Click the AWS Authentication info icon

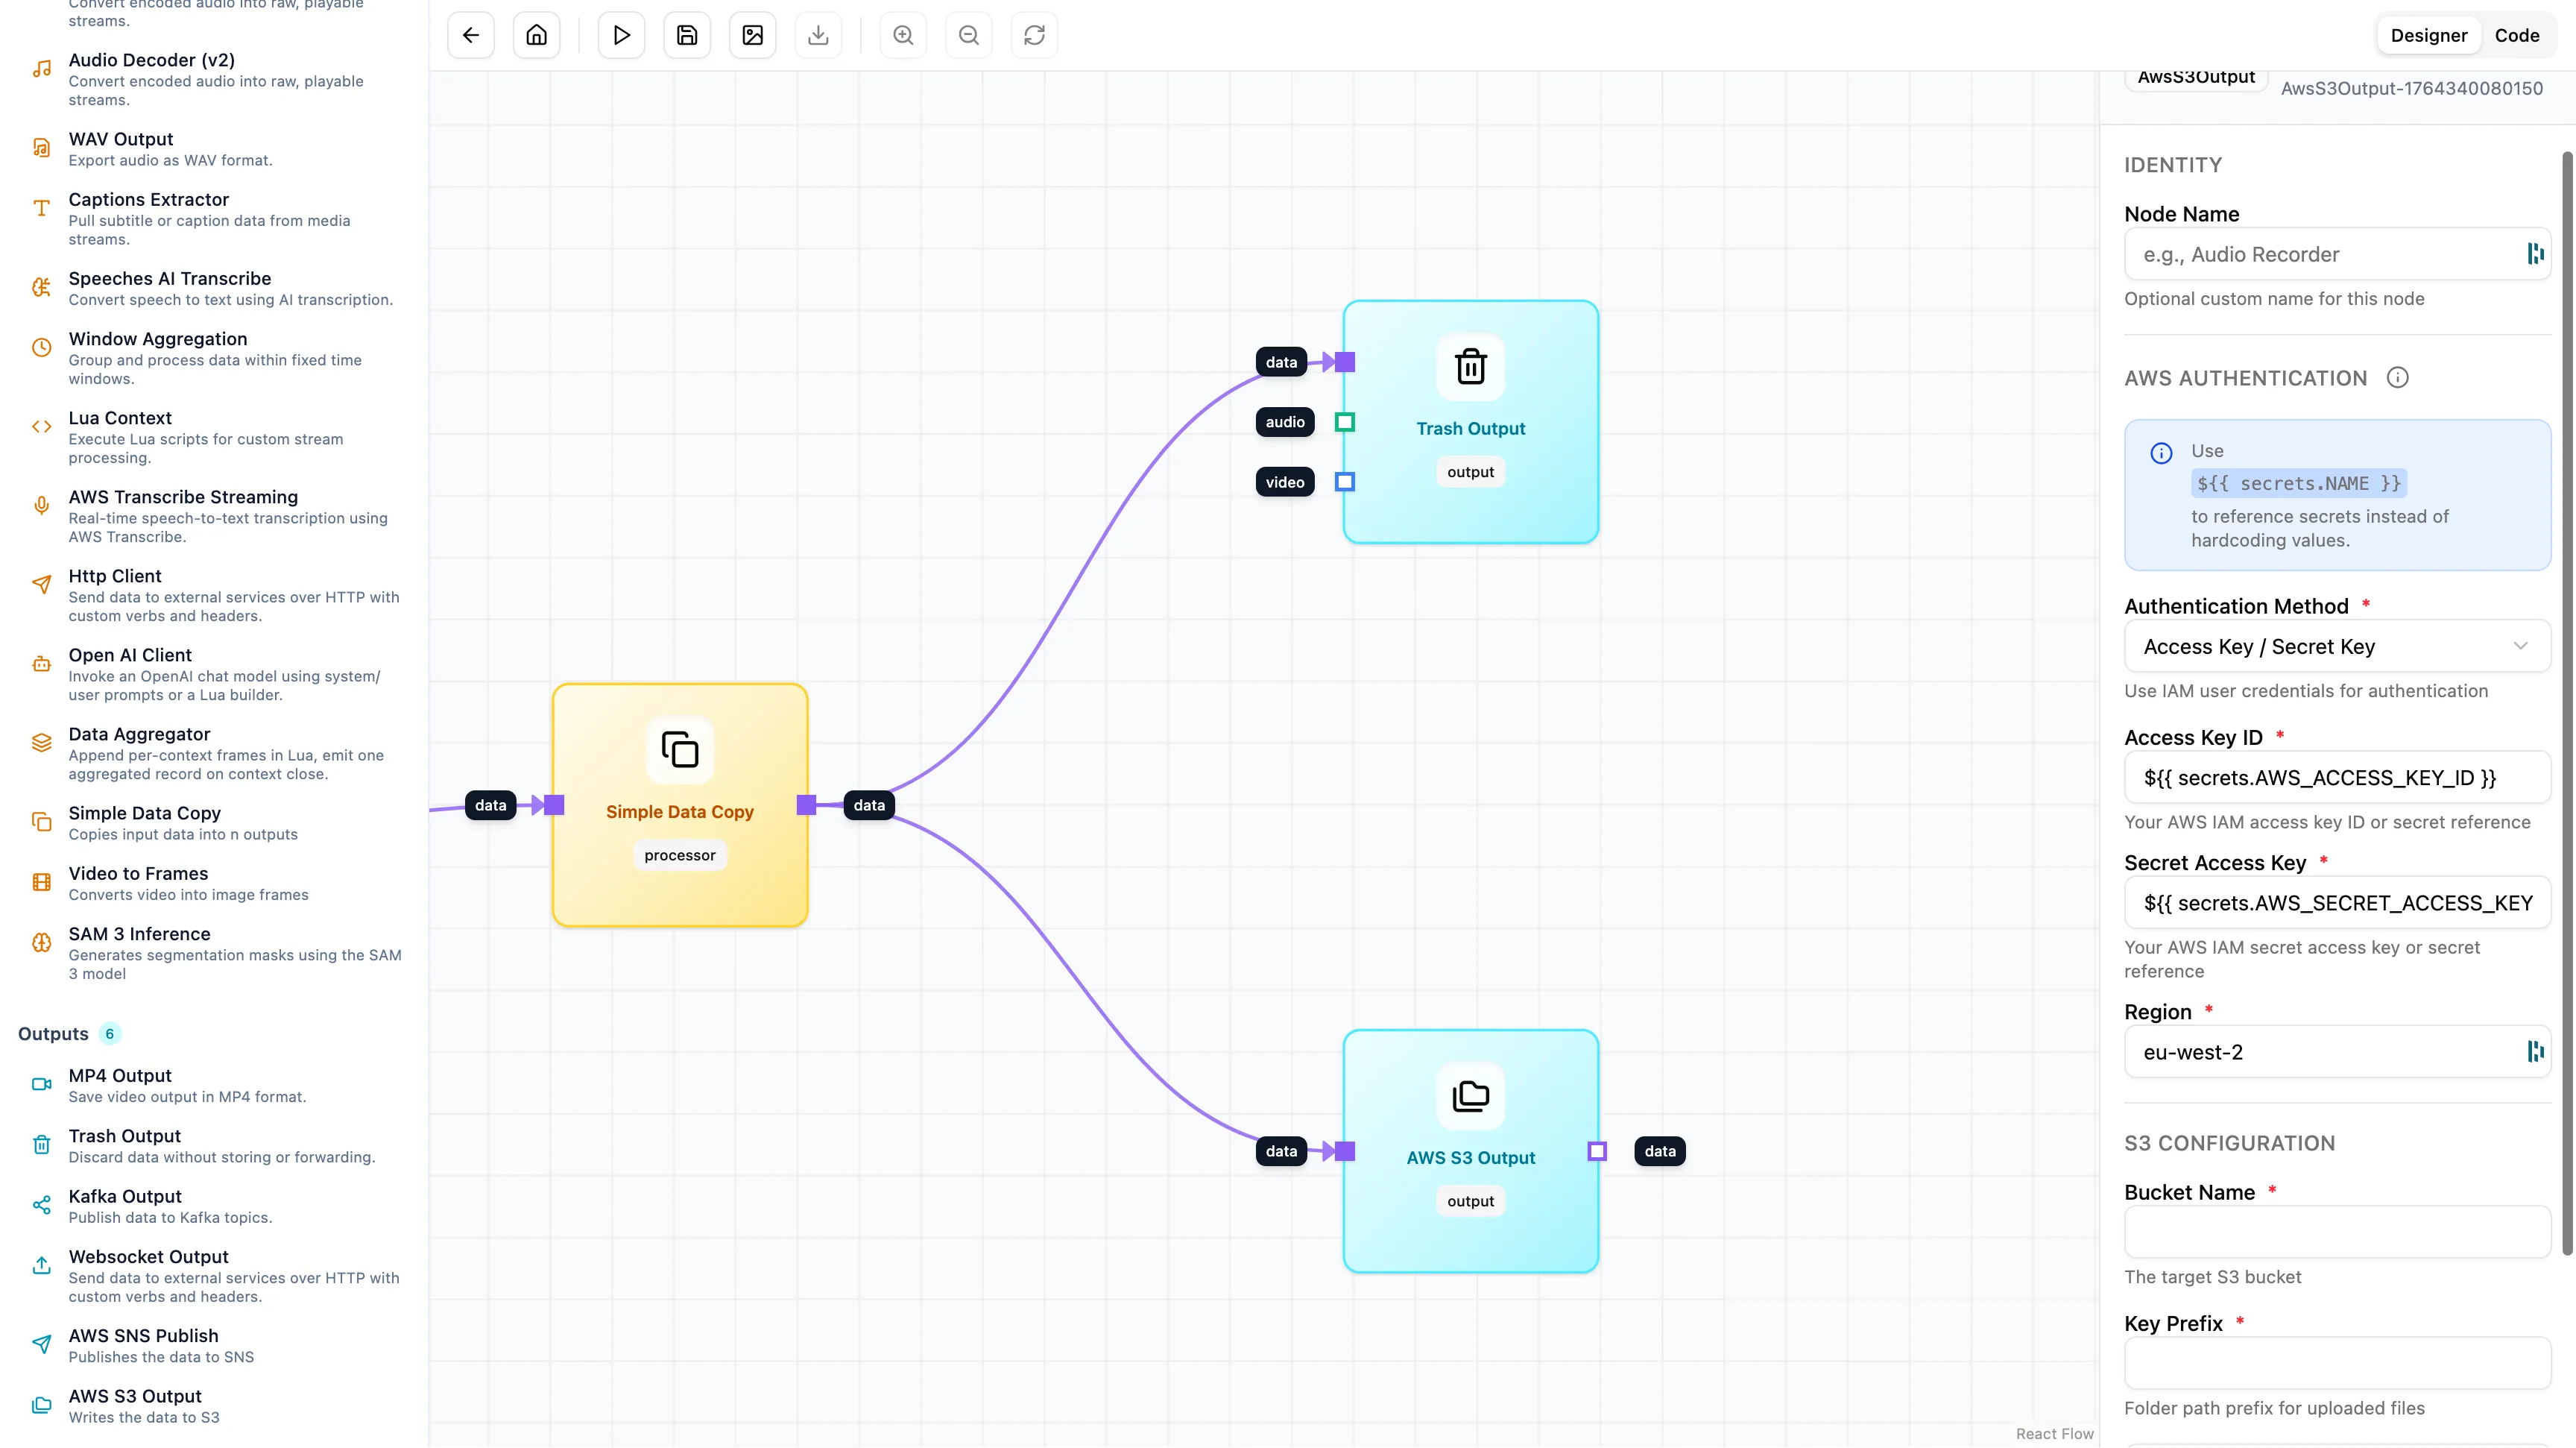[2397, 378]
